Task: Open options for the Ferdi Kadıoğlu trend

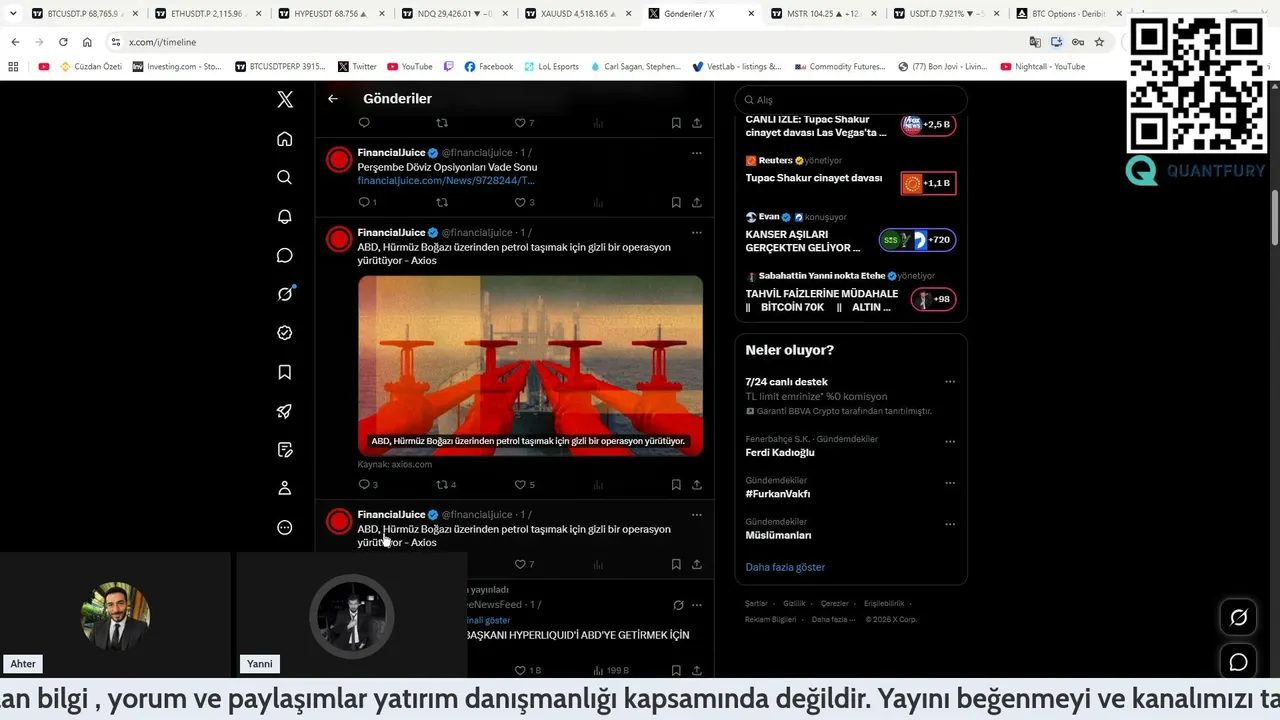Action: coord(950,442)
